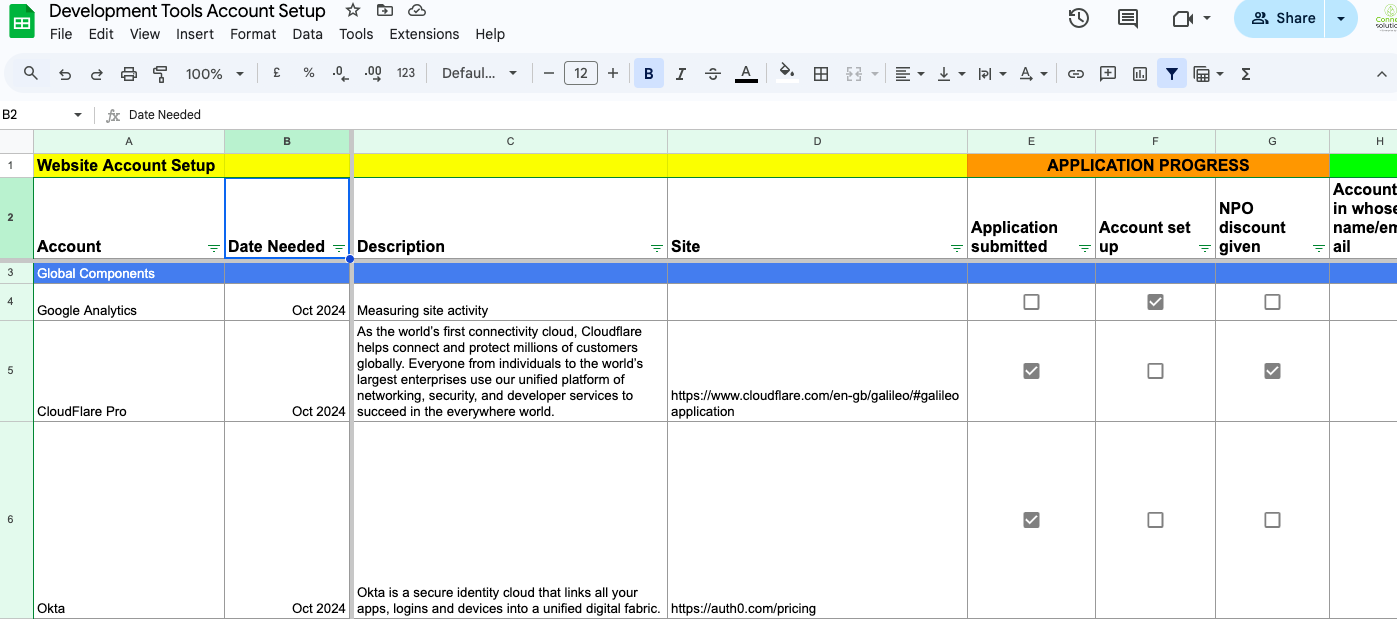Open version history clock icon
This screenshot has width=1397, height=619.
1078,18
